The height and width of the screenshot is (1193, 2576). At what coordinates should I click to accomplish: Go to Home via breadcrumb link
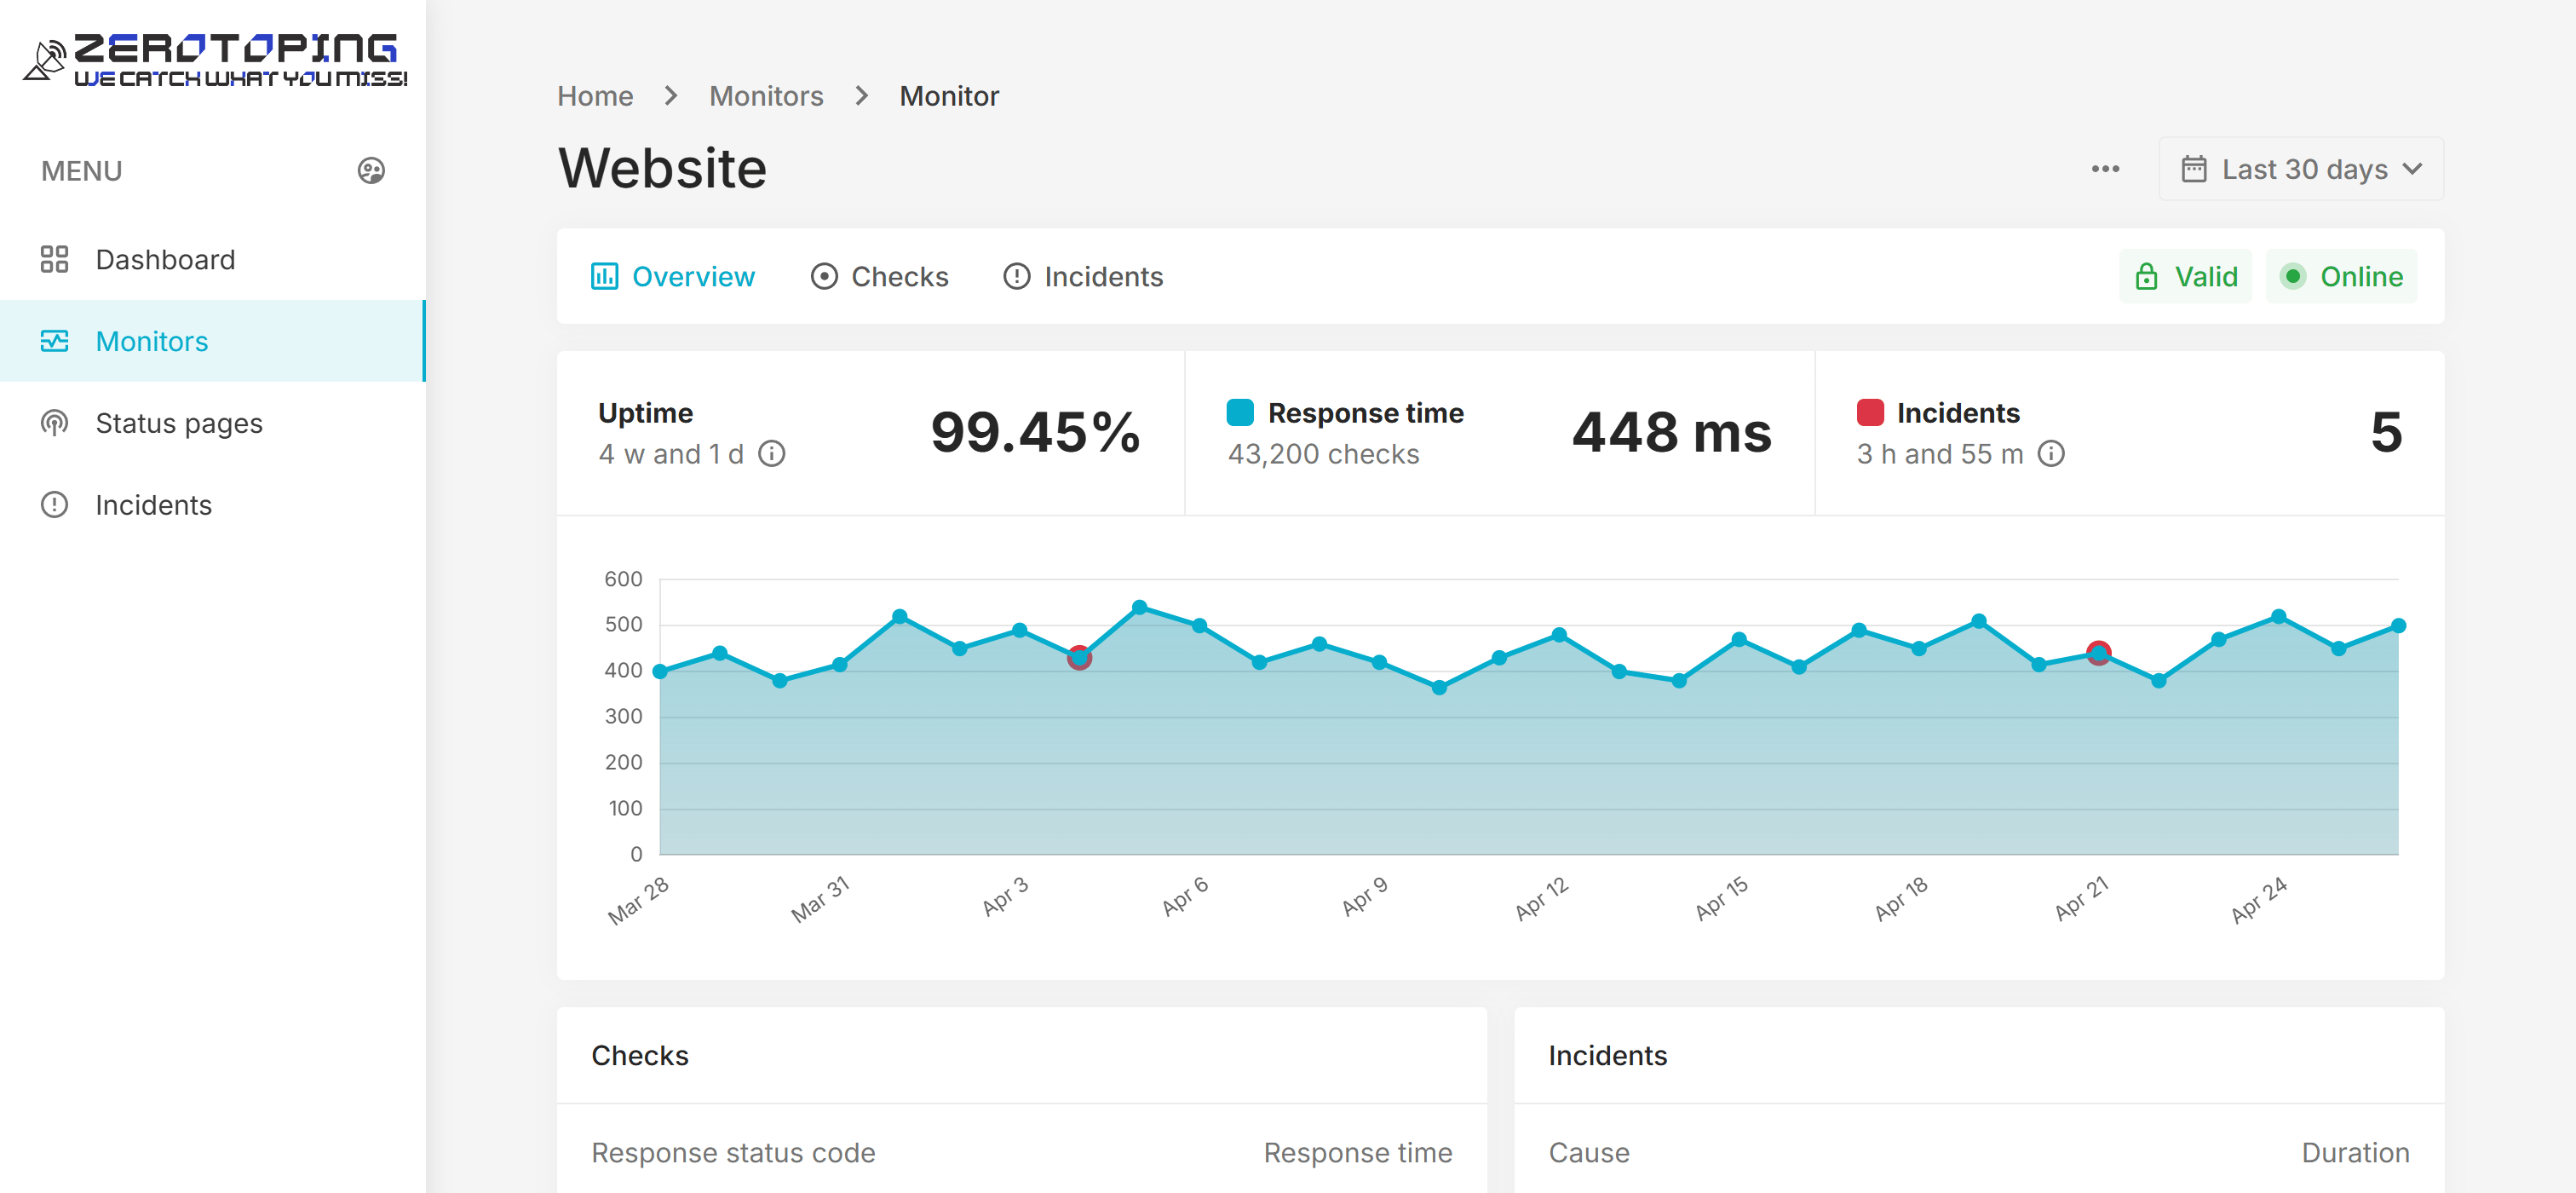tap(595, 96)
